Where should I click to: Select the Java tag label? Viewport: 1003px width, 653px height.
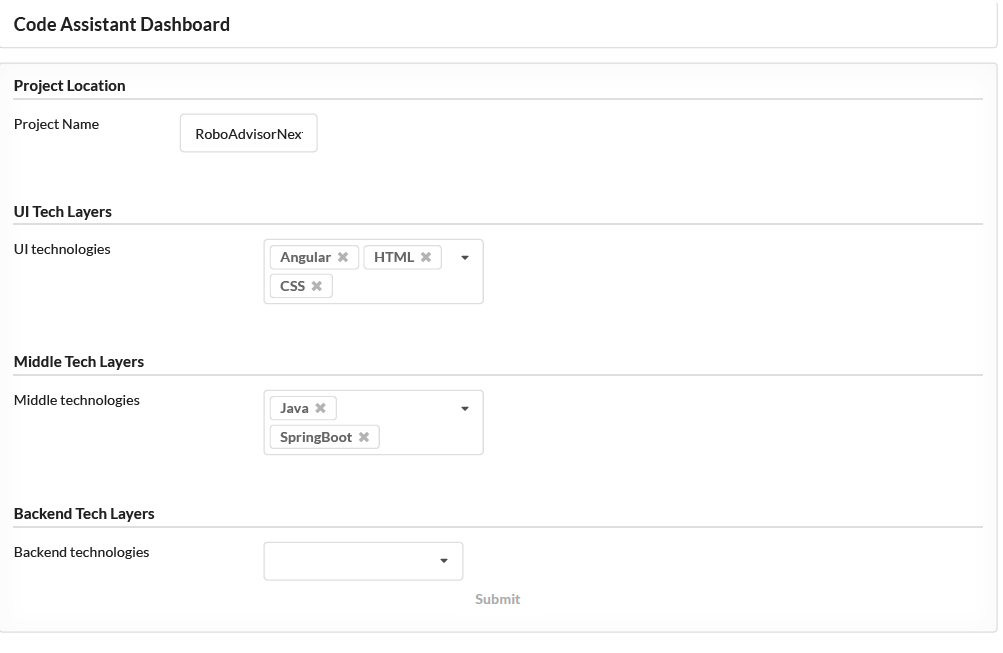(294, 408)
